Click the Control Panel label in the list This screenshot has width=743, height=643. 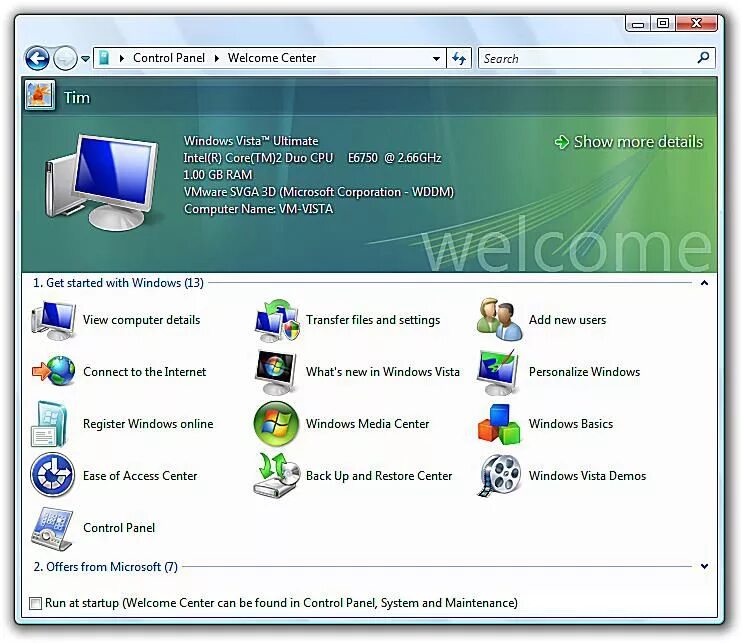pos(119,528)
